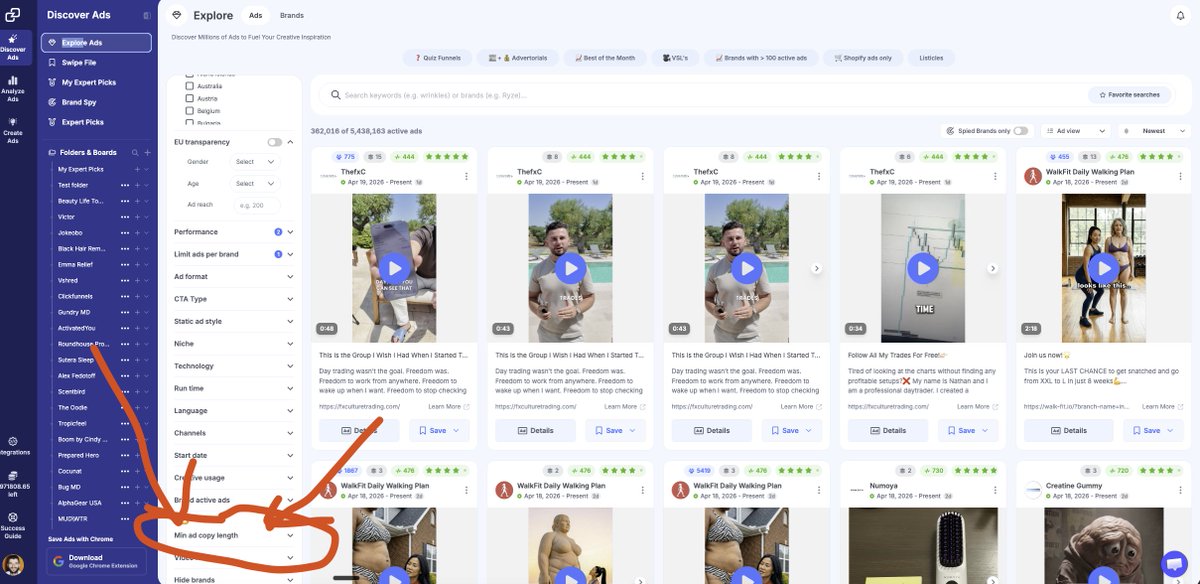1200x584 pixels.
Task: Check the Belgium country checkbox
Action: pyautogui.click(x=190, y=111)
